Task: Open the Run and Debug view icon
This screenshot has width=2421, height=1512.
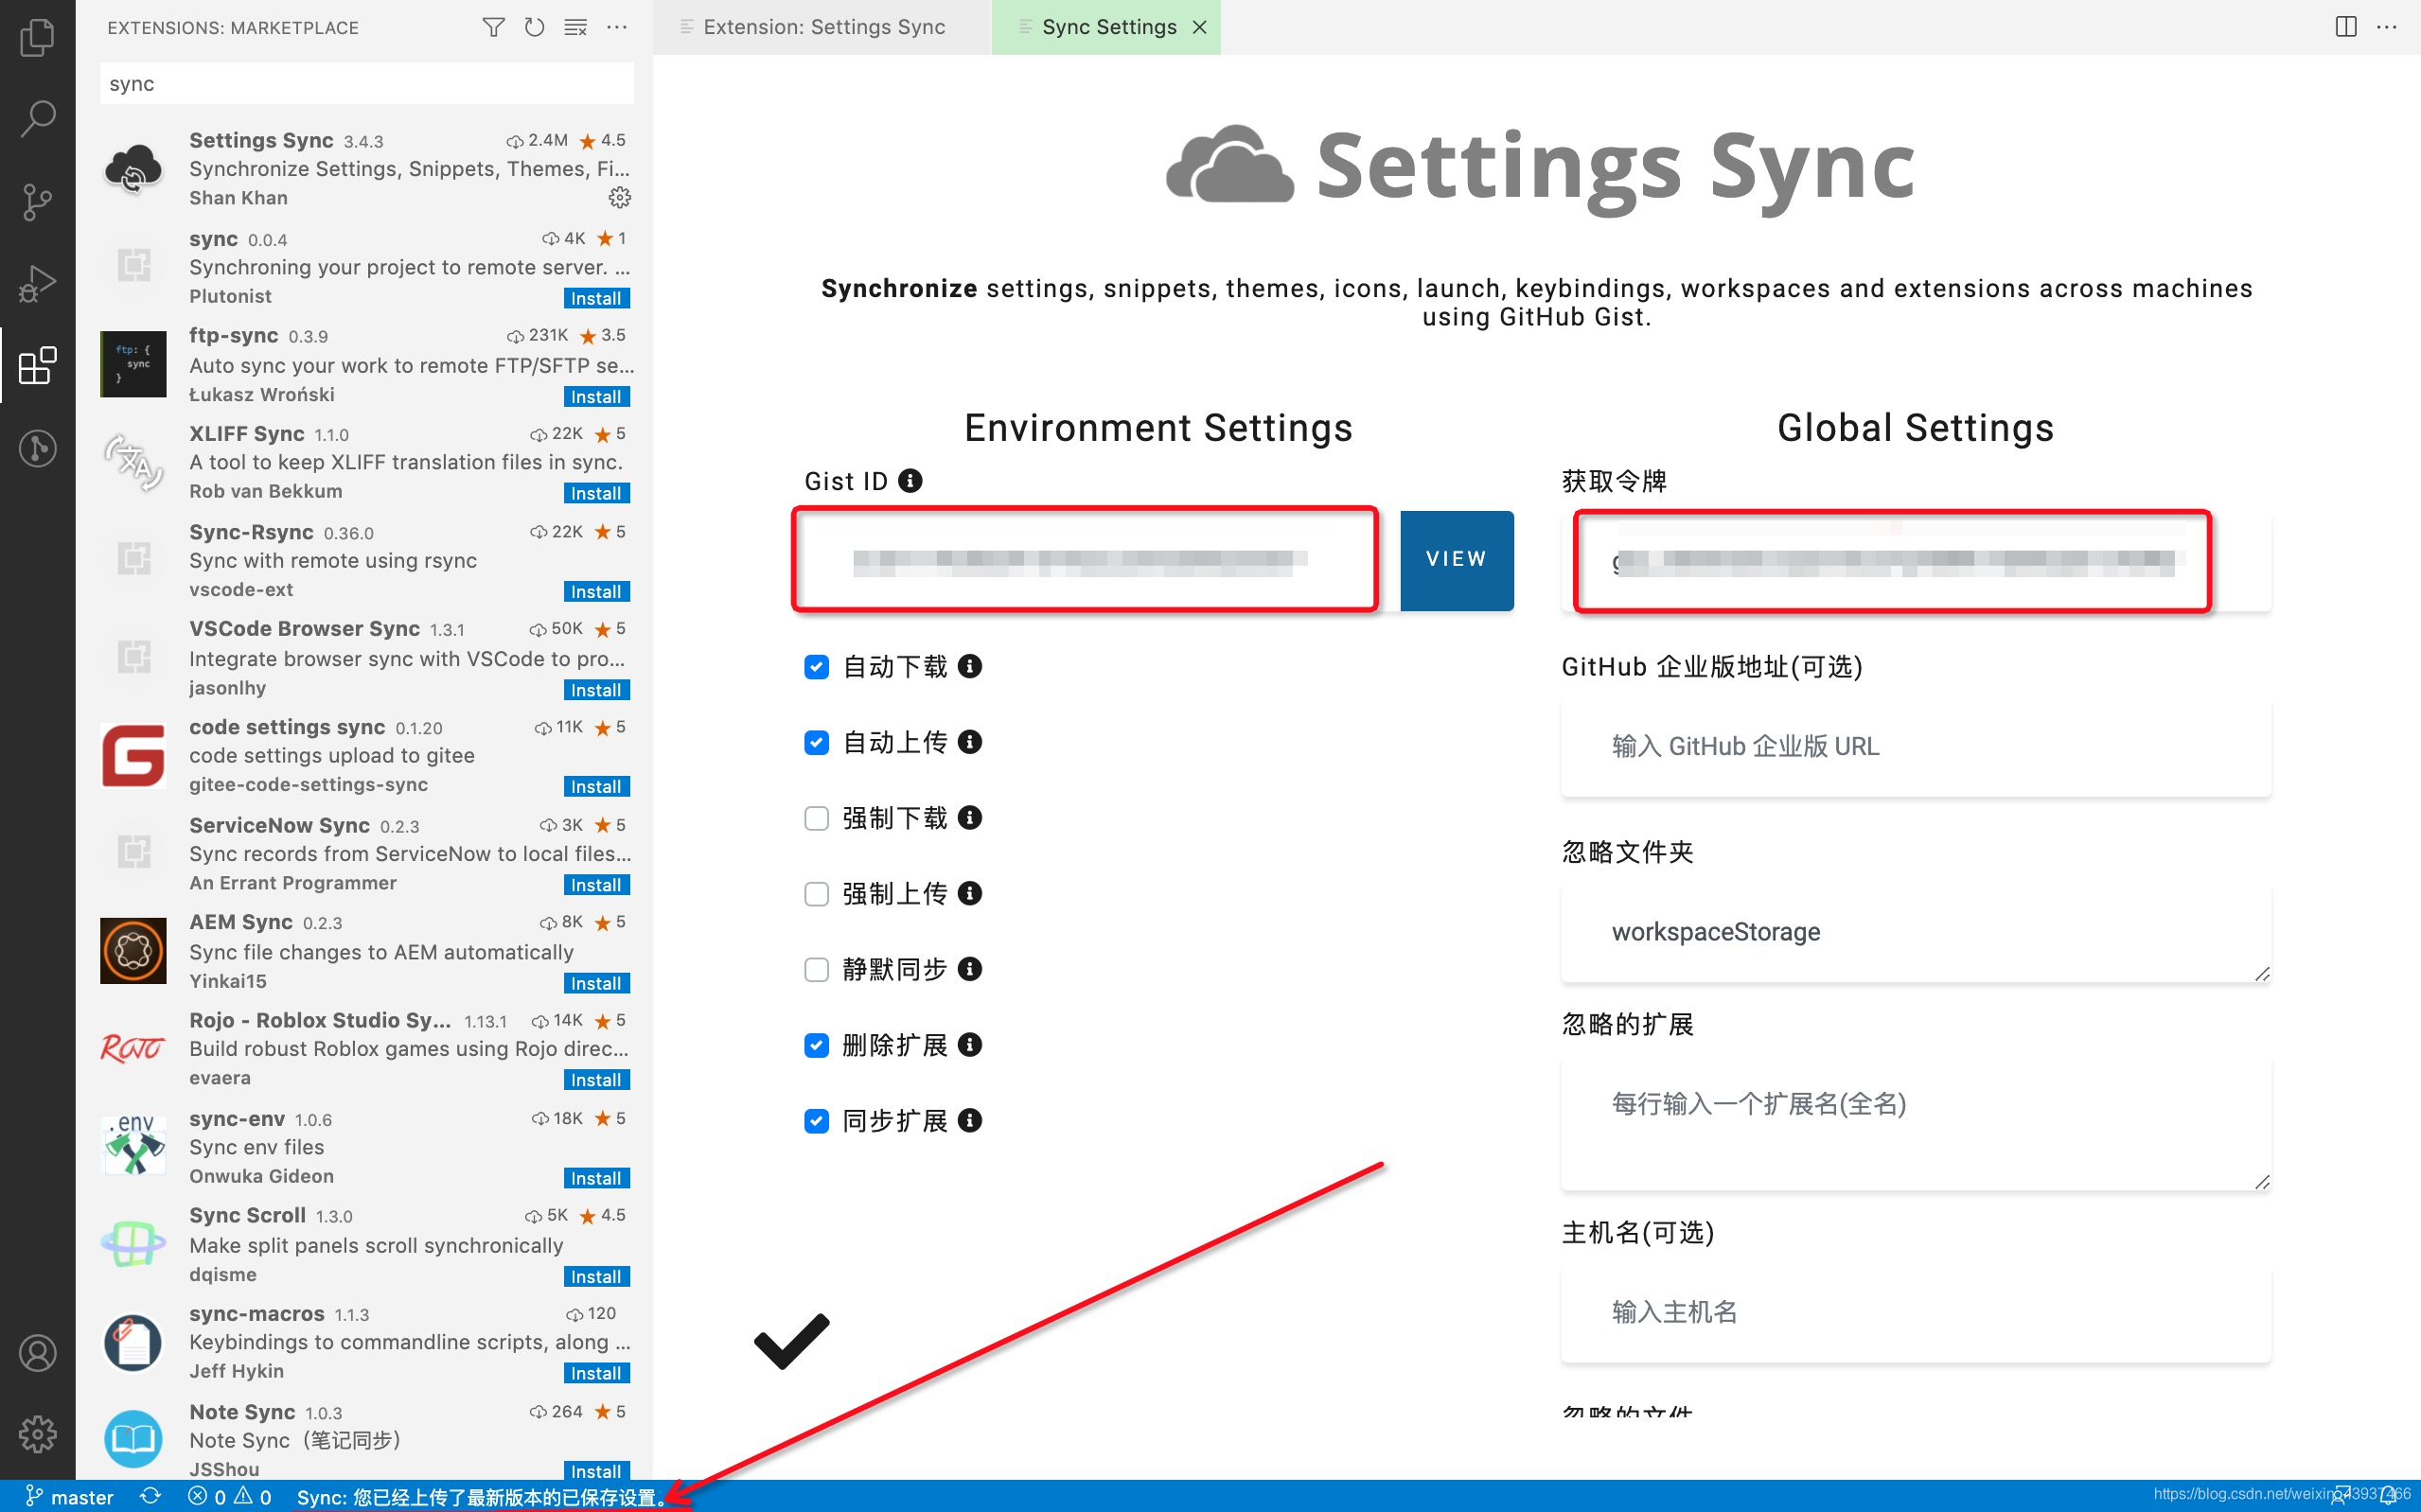Action: [x=37, y=284]
